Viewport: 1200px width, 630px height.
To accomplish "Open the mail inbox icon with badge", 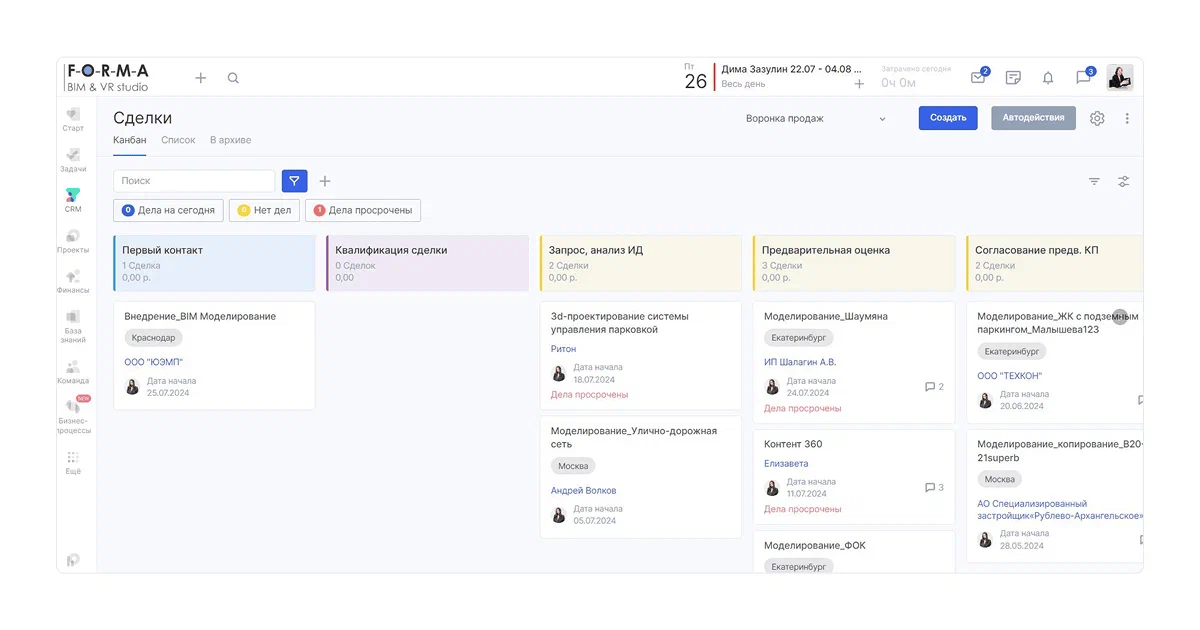I will [x=978, y=78].
